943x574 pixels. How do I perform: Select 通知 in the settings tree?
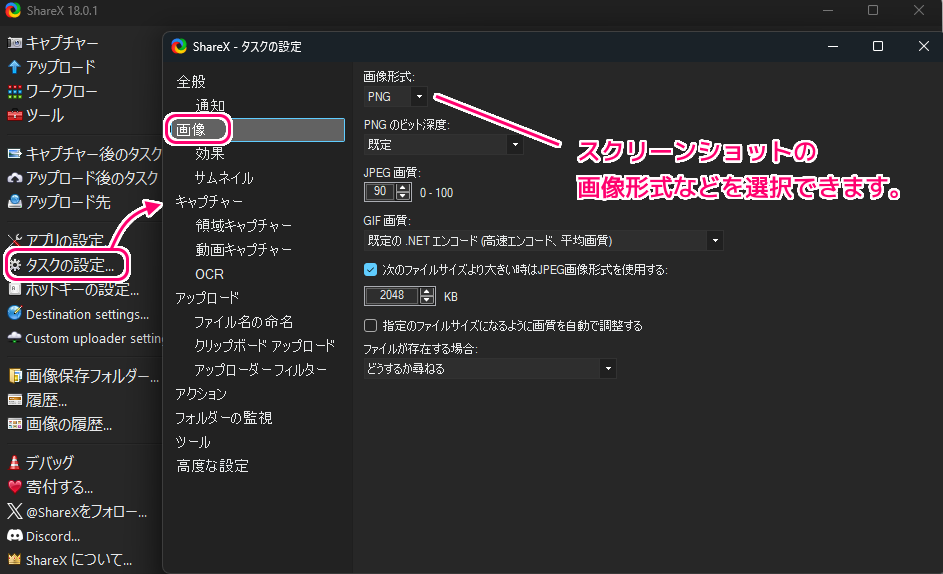210,106
